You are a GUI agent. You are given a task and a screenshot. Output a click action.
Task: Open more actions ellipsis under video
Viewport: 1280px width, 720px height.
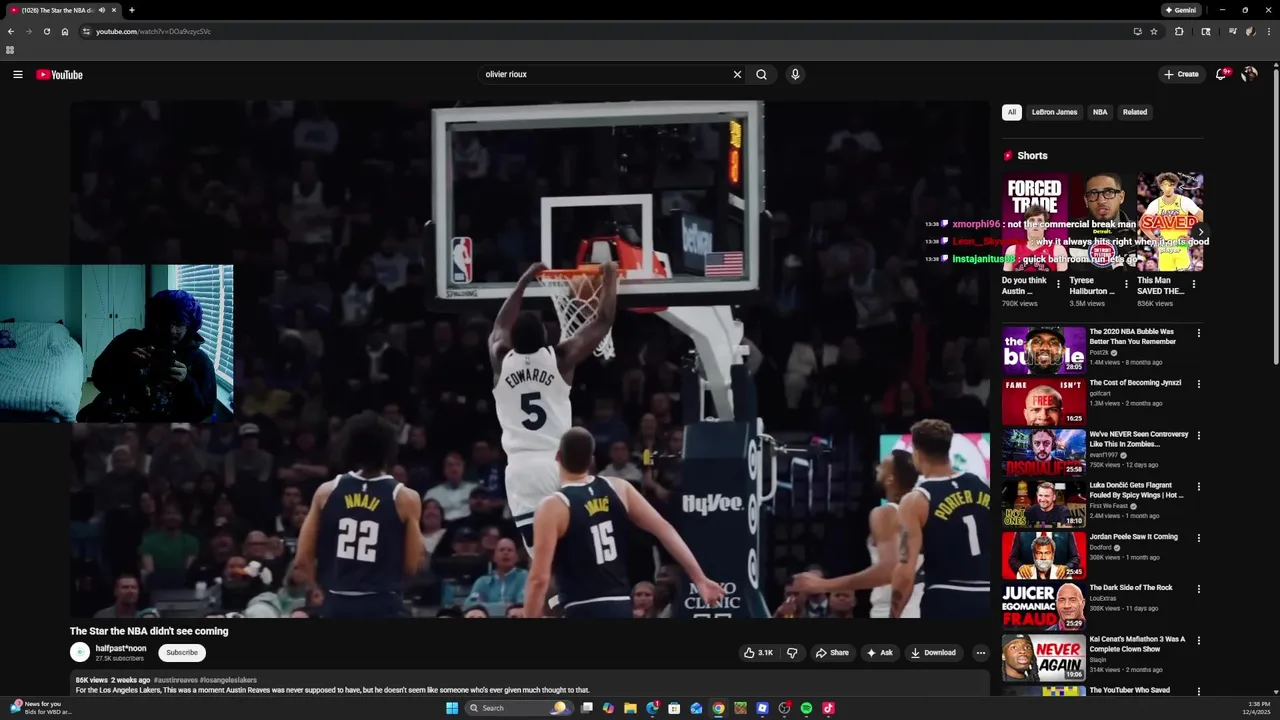click(981, 653)
